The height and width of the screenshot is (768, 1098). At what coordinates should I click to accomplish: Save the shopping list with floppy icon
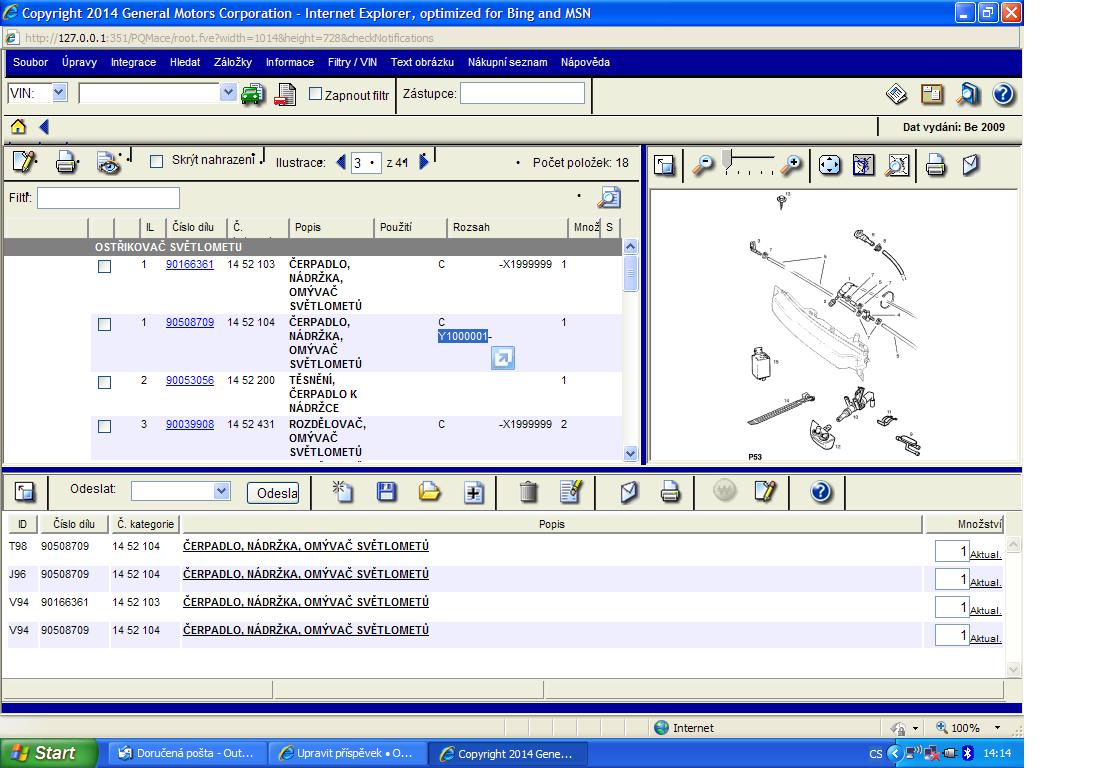coord(386,491)
